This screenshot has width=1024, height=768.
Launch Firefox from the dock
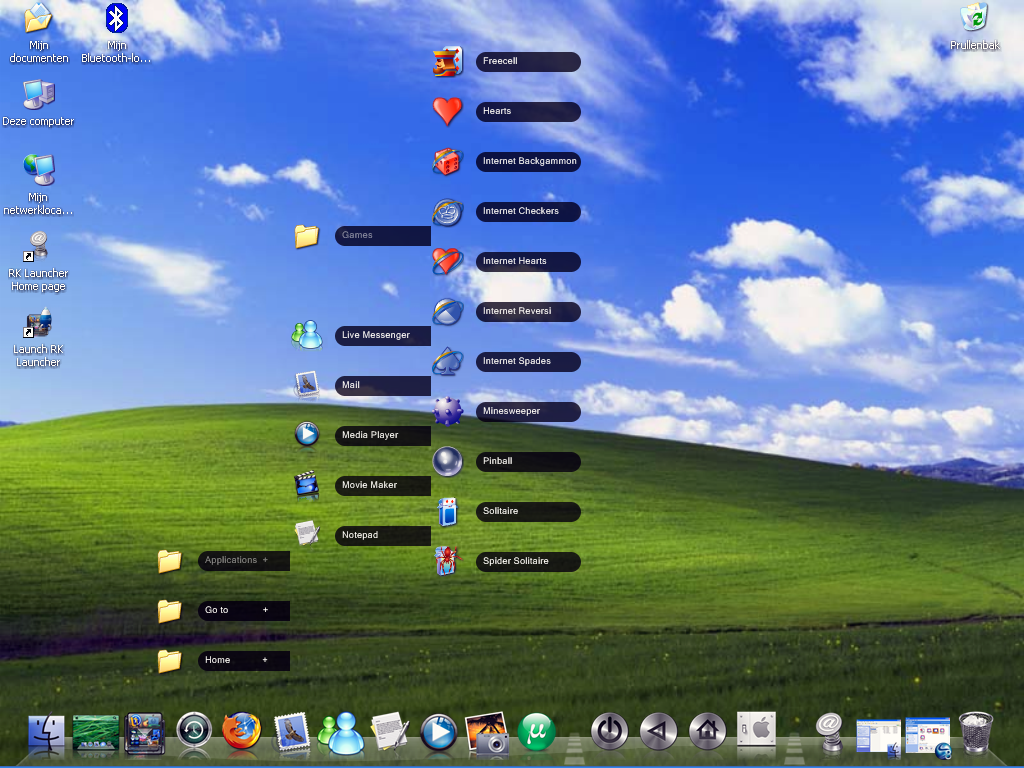pyautogui.click(x=241, y=732)
